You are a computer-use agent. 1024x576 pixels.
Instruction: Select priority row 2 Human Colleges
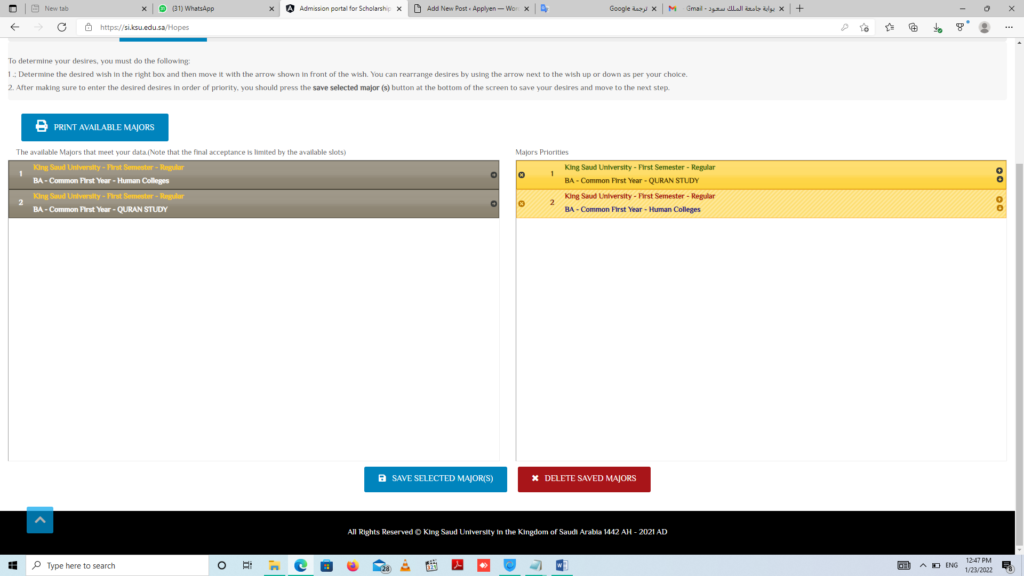761,203
